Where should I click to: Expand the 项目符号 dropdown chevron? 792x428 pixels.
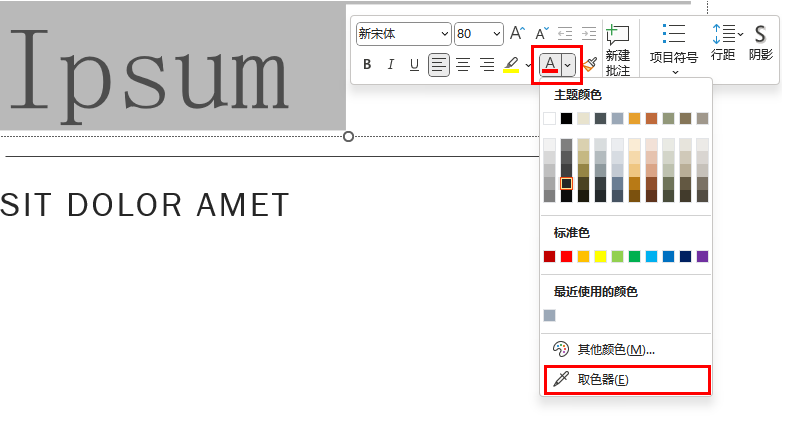(x=675, y=72)
